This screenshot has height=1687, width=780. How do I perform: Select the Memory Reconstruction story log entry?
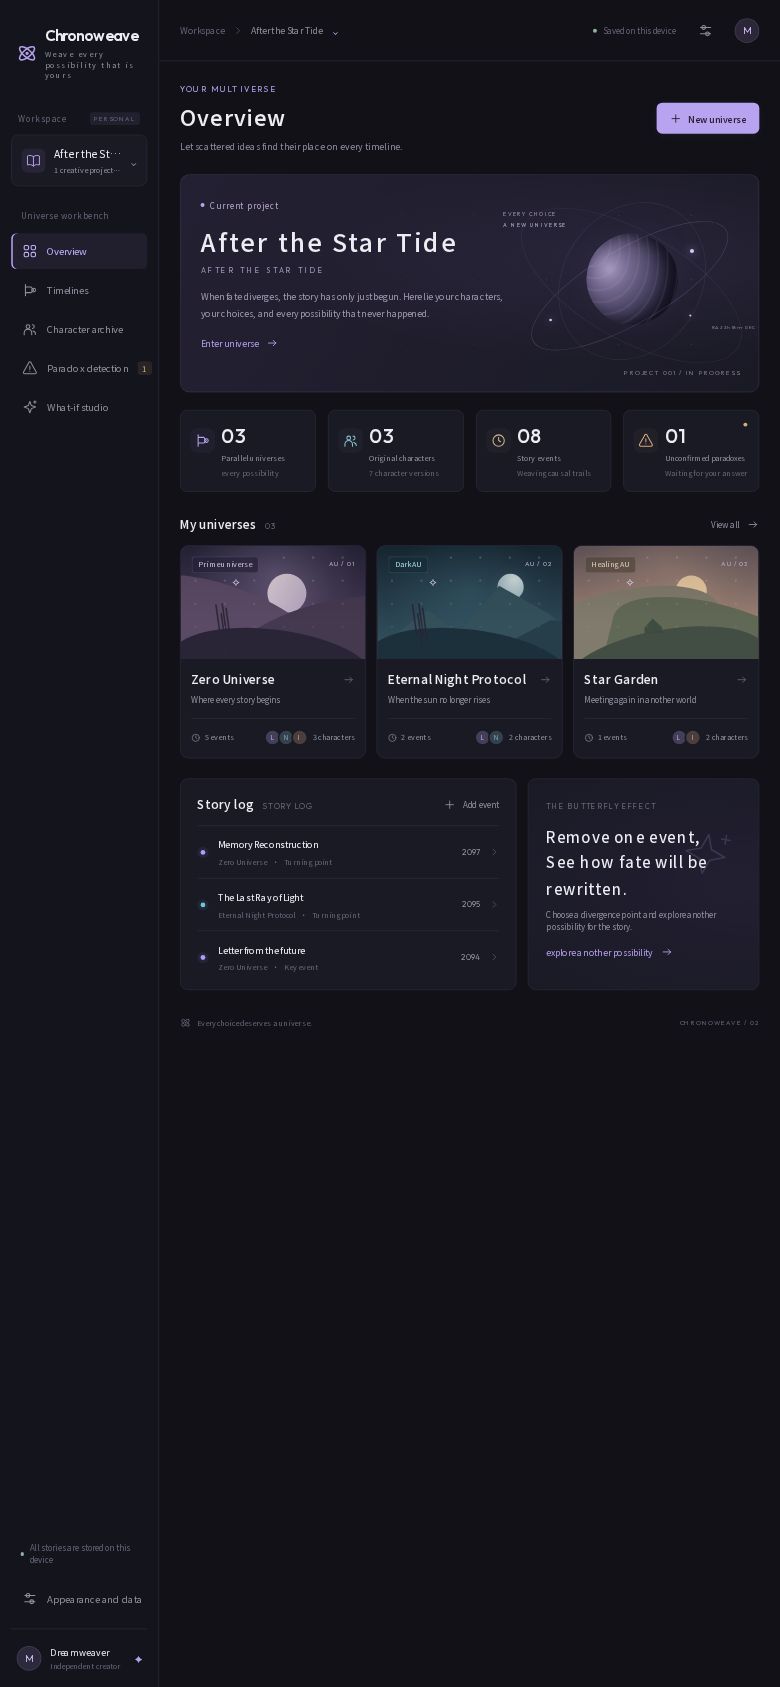click(x=348, y=853)
